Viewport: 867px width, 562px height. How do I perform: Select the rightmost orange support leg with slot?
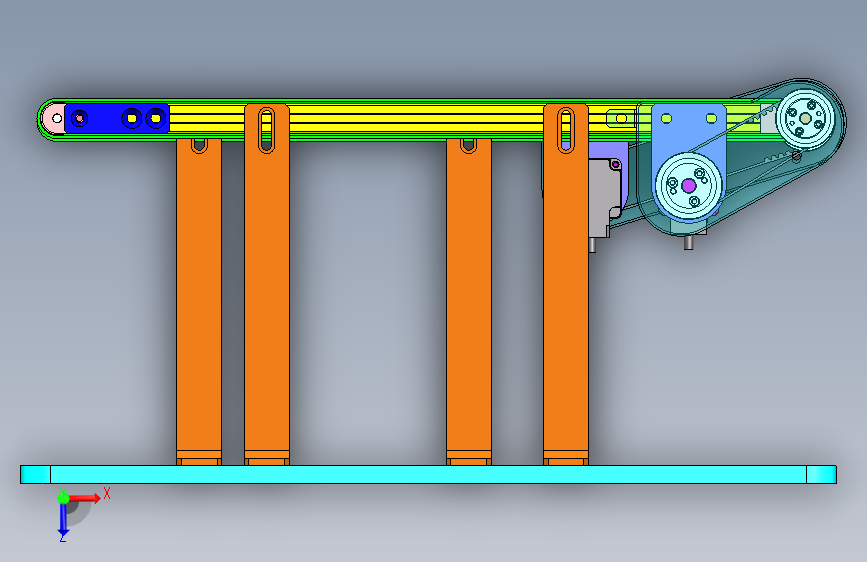(566, 285)
